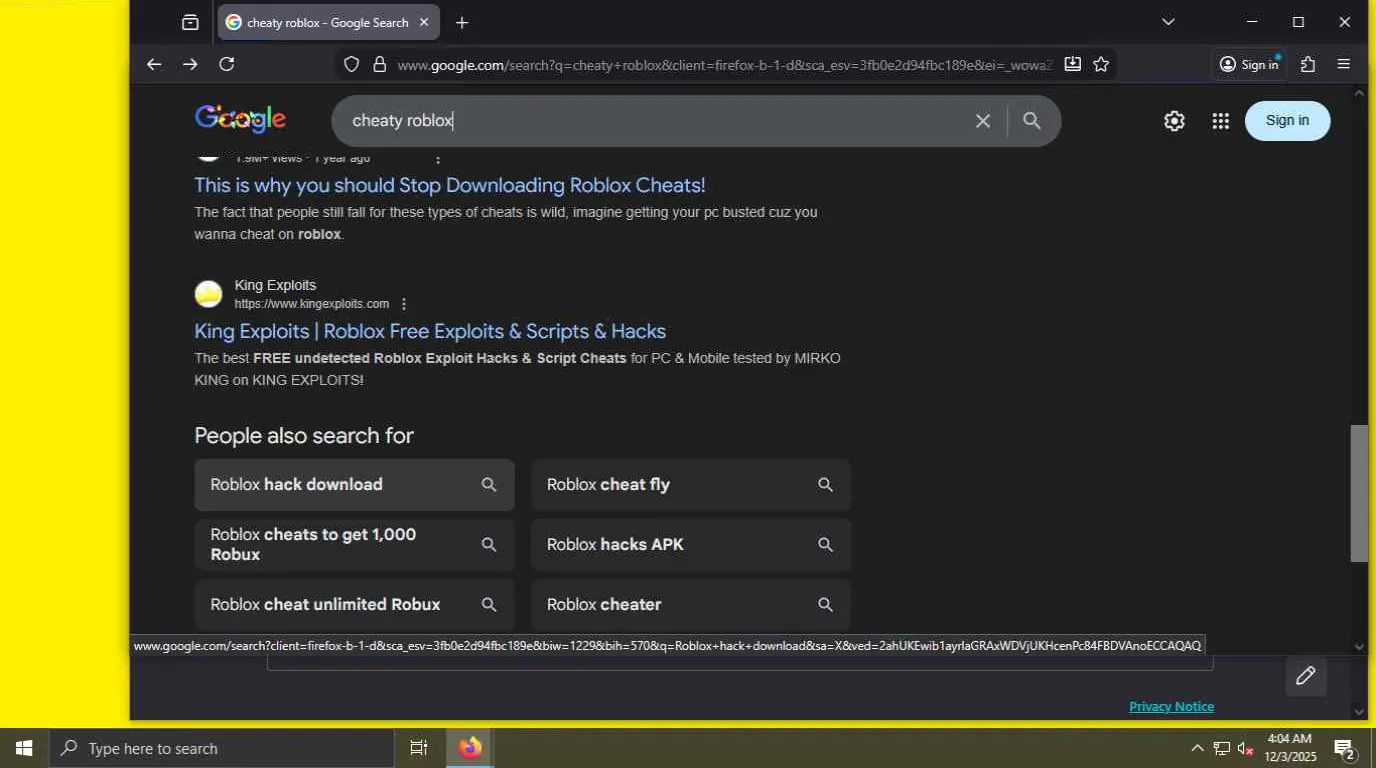Viewport: 1376px width, 768px height.
Task: Close the cheaty roblox tab
Action: (424, 22)
